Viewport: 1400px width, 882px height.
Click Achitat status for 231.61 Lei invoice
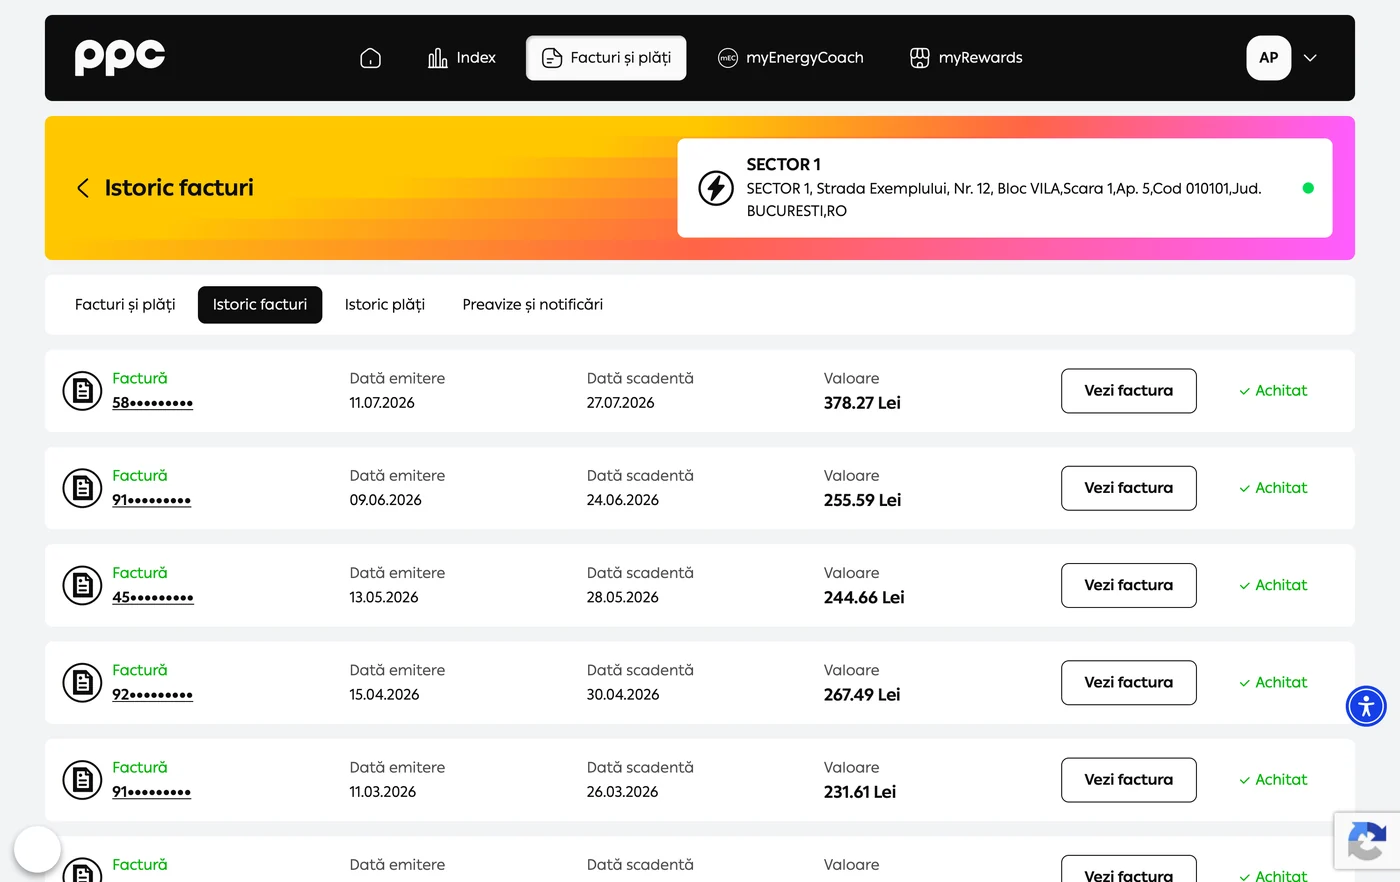point(1273,779)
